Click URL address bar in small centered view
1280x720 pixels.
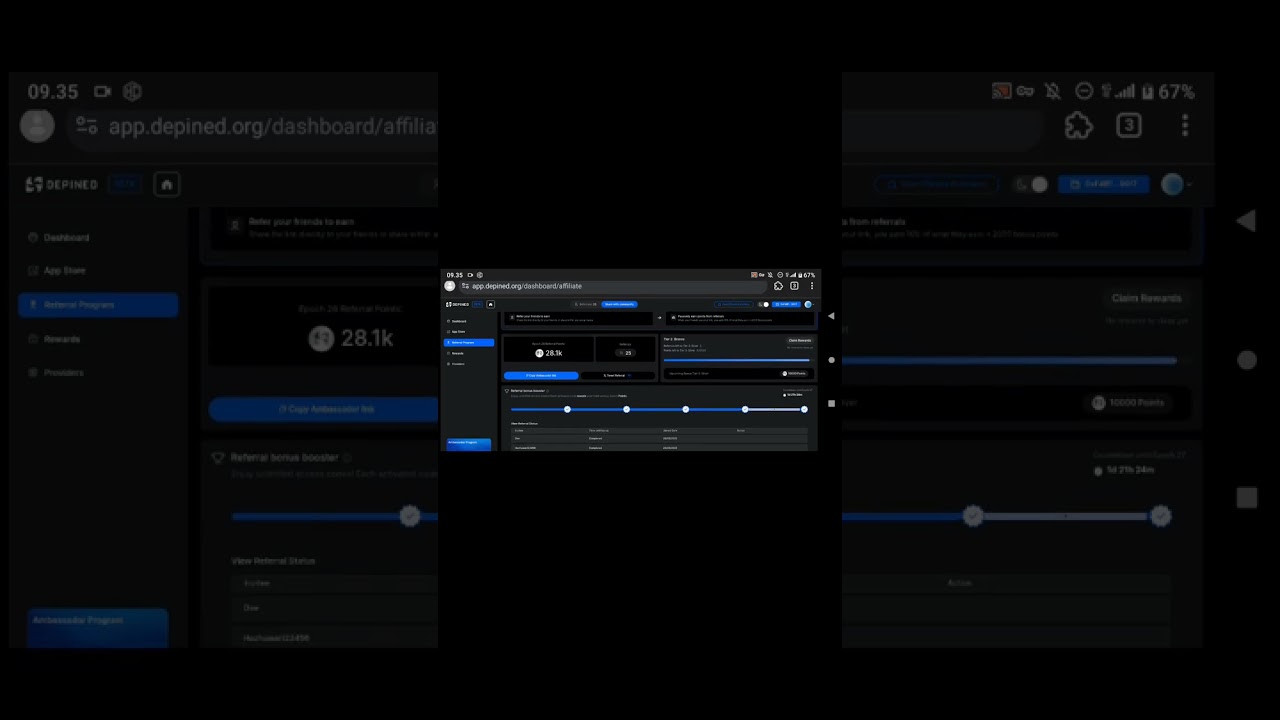click(x=614, y=286)
